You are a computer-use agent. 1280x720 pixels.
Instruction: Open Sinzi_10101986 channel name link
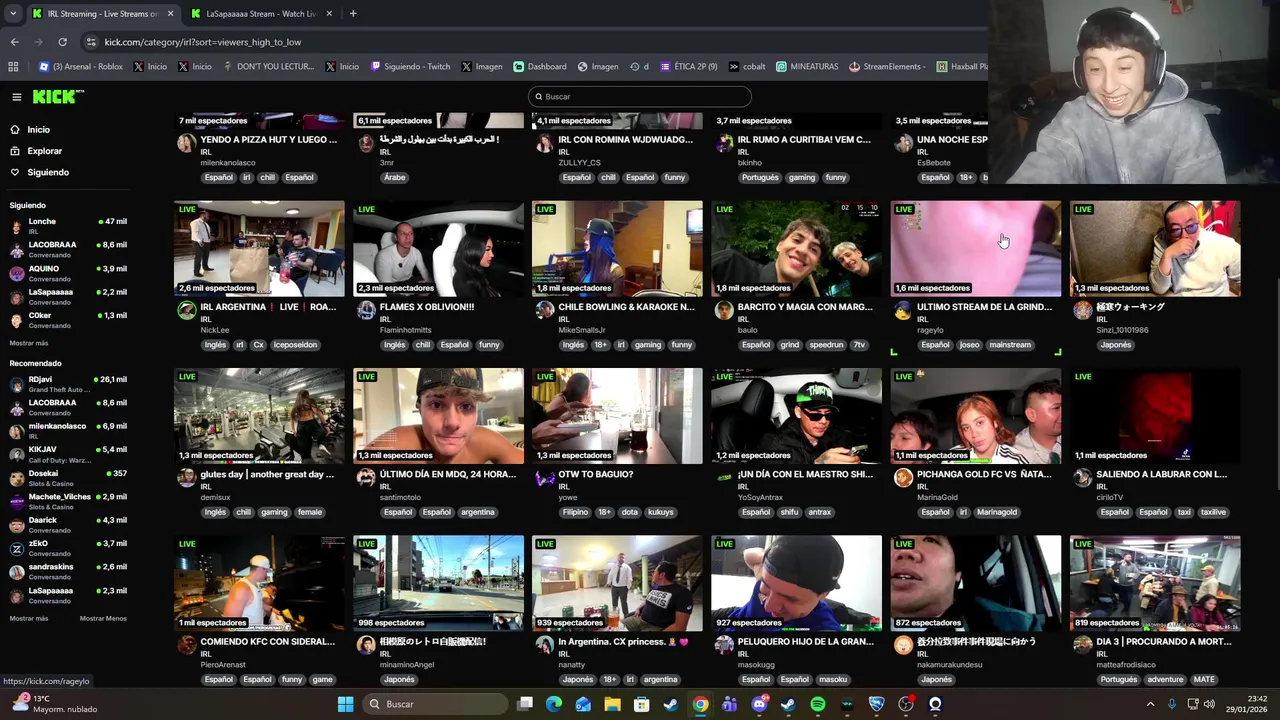pos(1122,330)
